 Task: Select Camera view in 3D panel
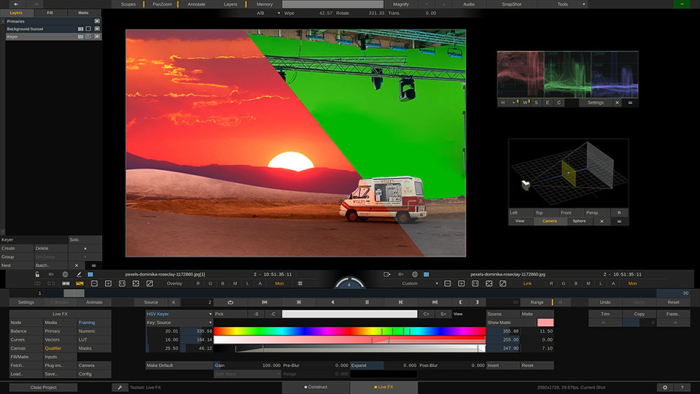point(549,221)
